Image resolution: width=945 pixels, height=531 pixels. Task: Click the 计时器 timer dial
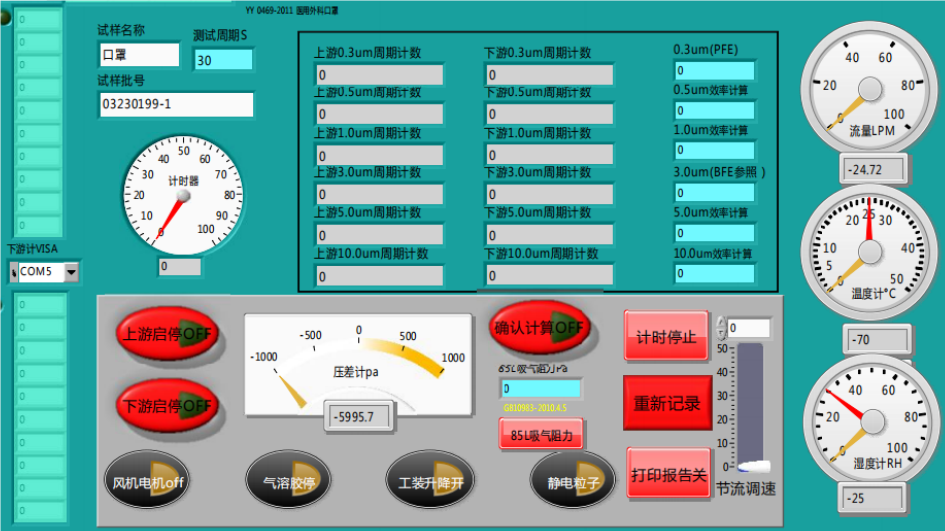point(182,192)
